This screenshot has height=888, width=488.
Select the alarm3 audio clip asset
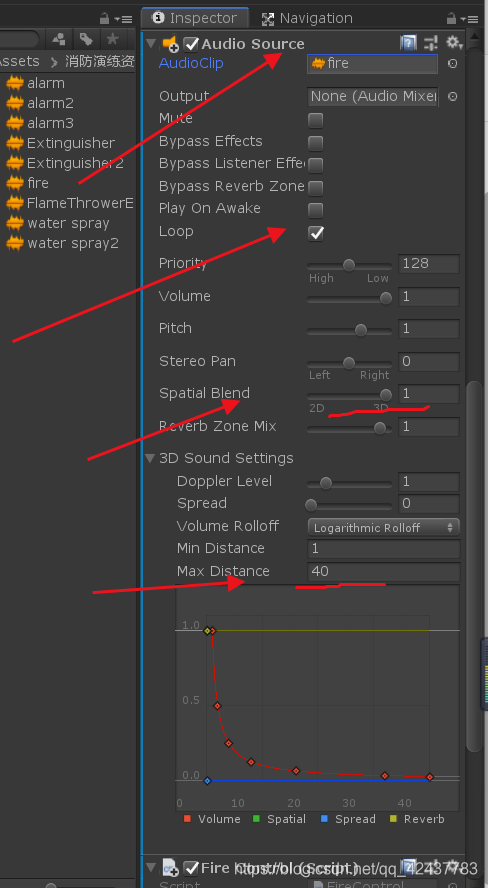click(x=40, y=123)
